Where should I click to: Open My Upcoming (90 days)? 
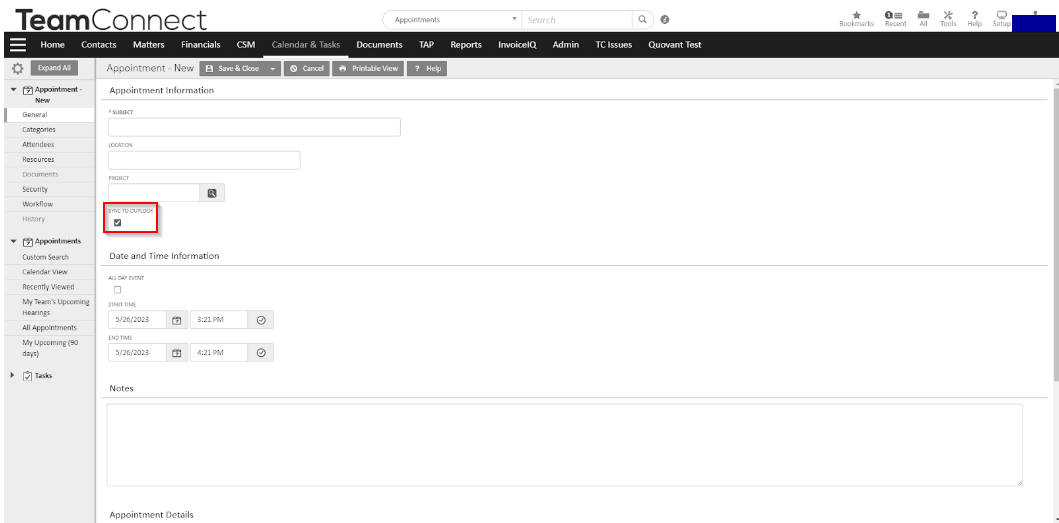click(x=50, y=348)
